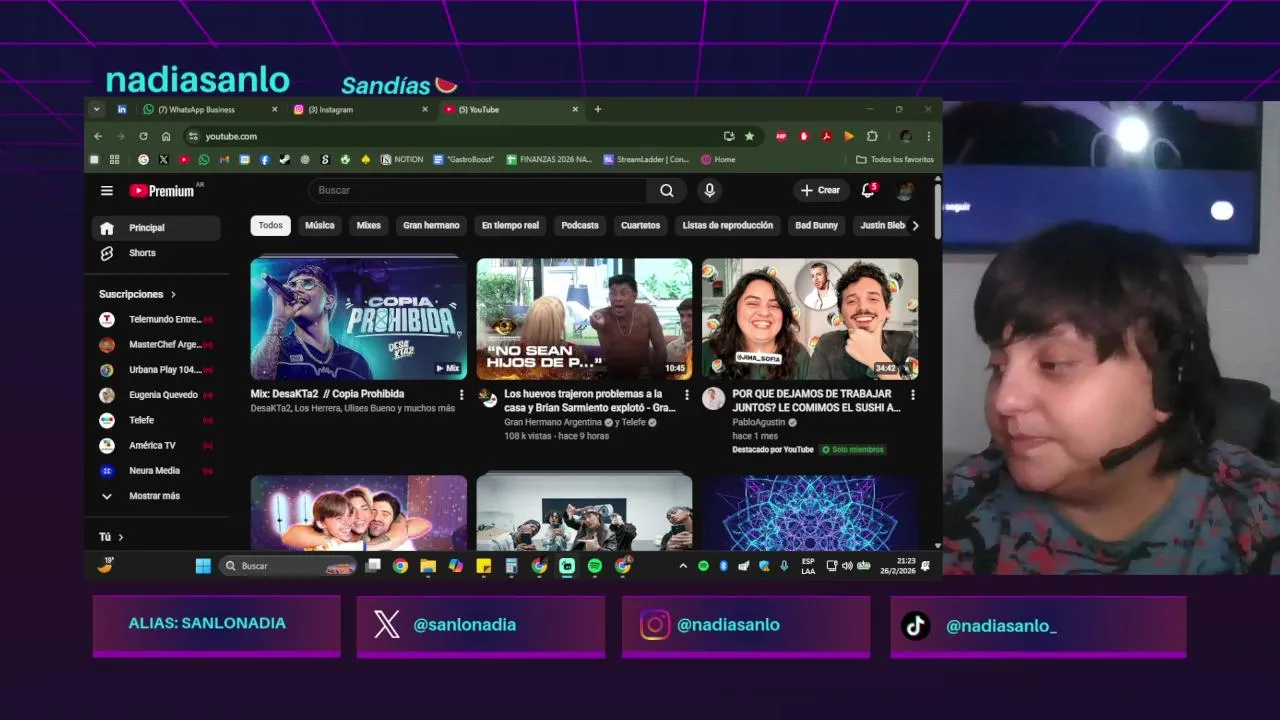Open the FINANZAS 2026 bookmark

point(550,159)
